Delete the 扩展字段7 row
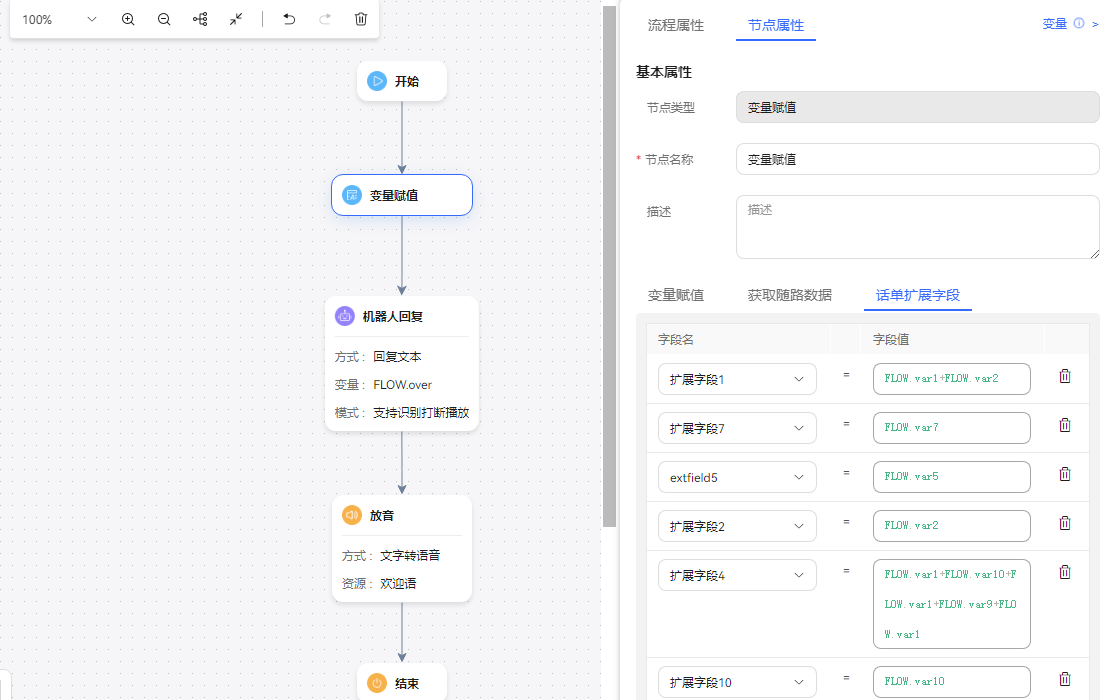1105x700 pixels. 1065,425
